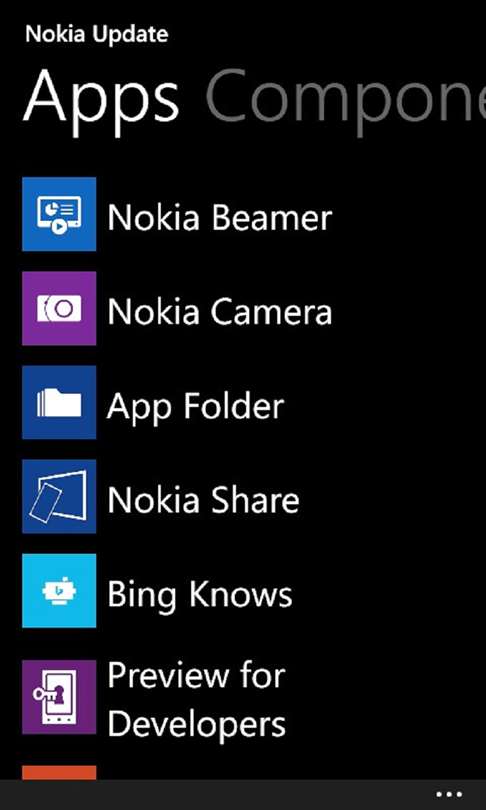Expand the bottom application bar strip

pyautogui.click(x=243, y=795)
